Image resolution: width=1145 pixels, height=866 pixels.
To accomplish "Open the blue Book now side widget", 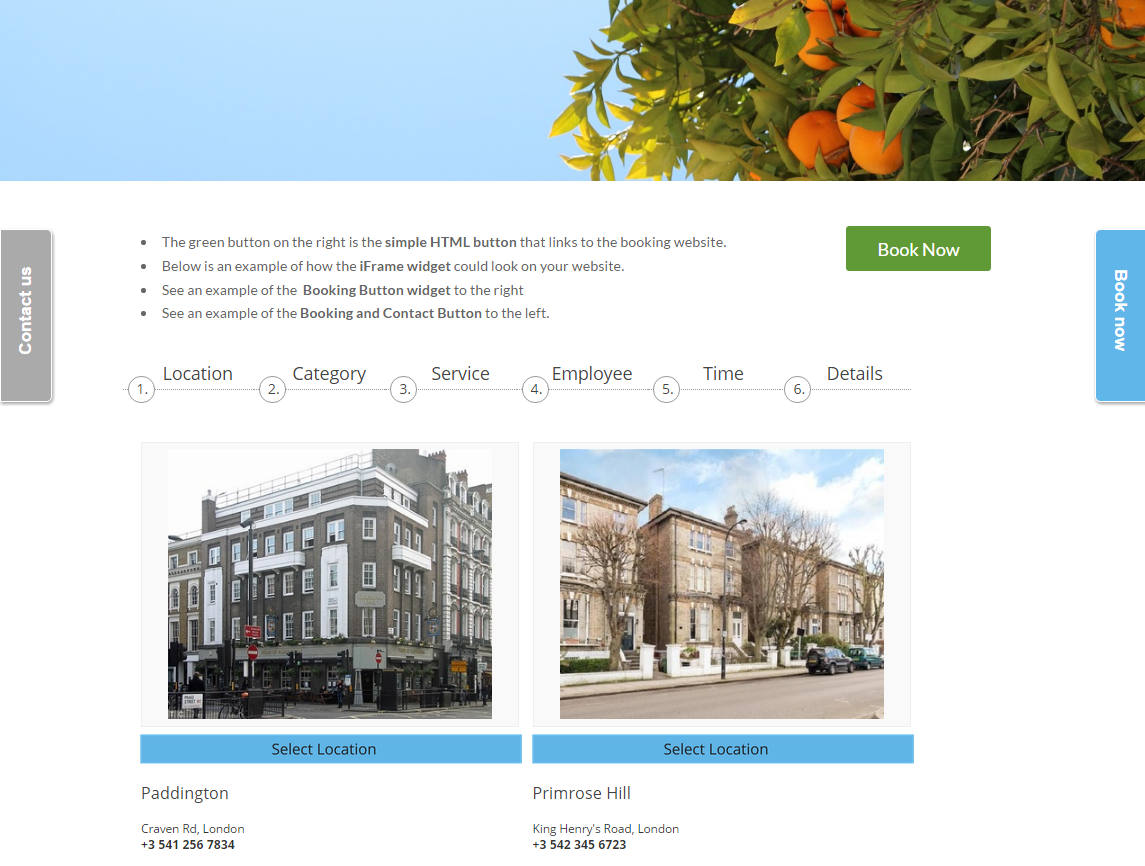I will click(1120, 315).
